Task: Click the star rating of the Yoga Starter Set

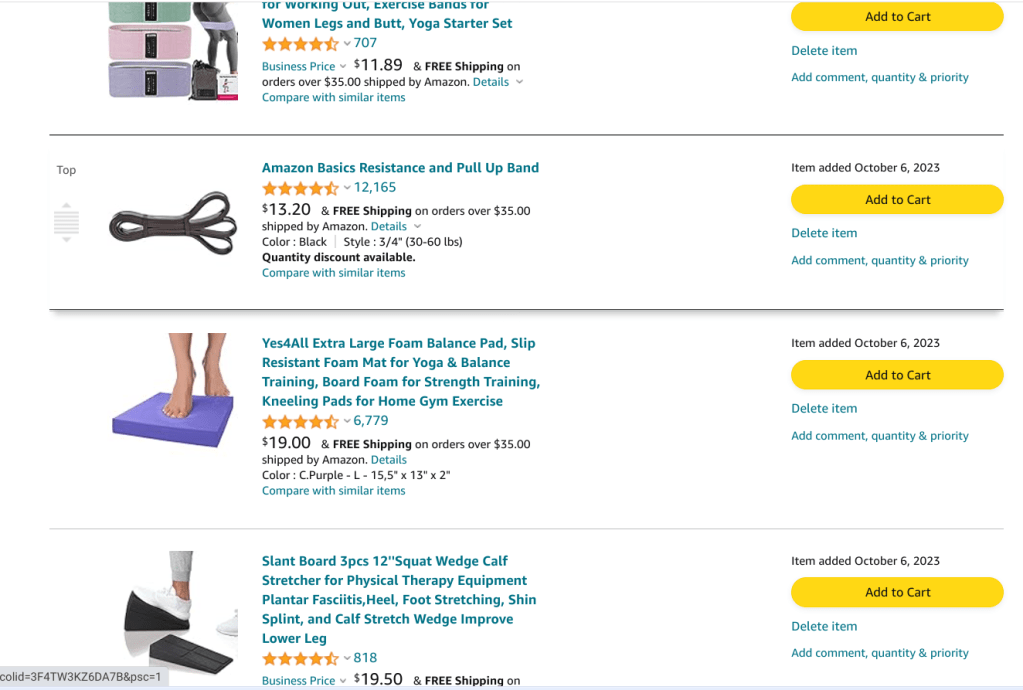Action: pos(300,44)
